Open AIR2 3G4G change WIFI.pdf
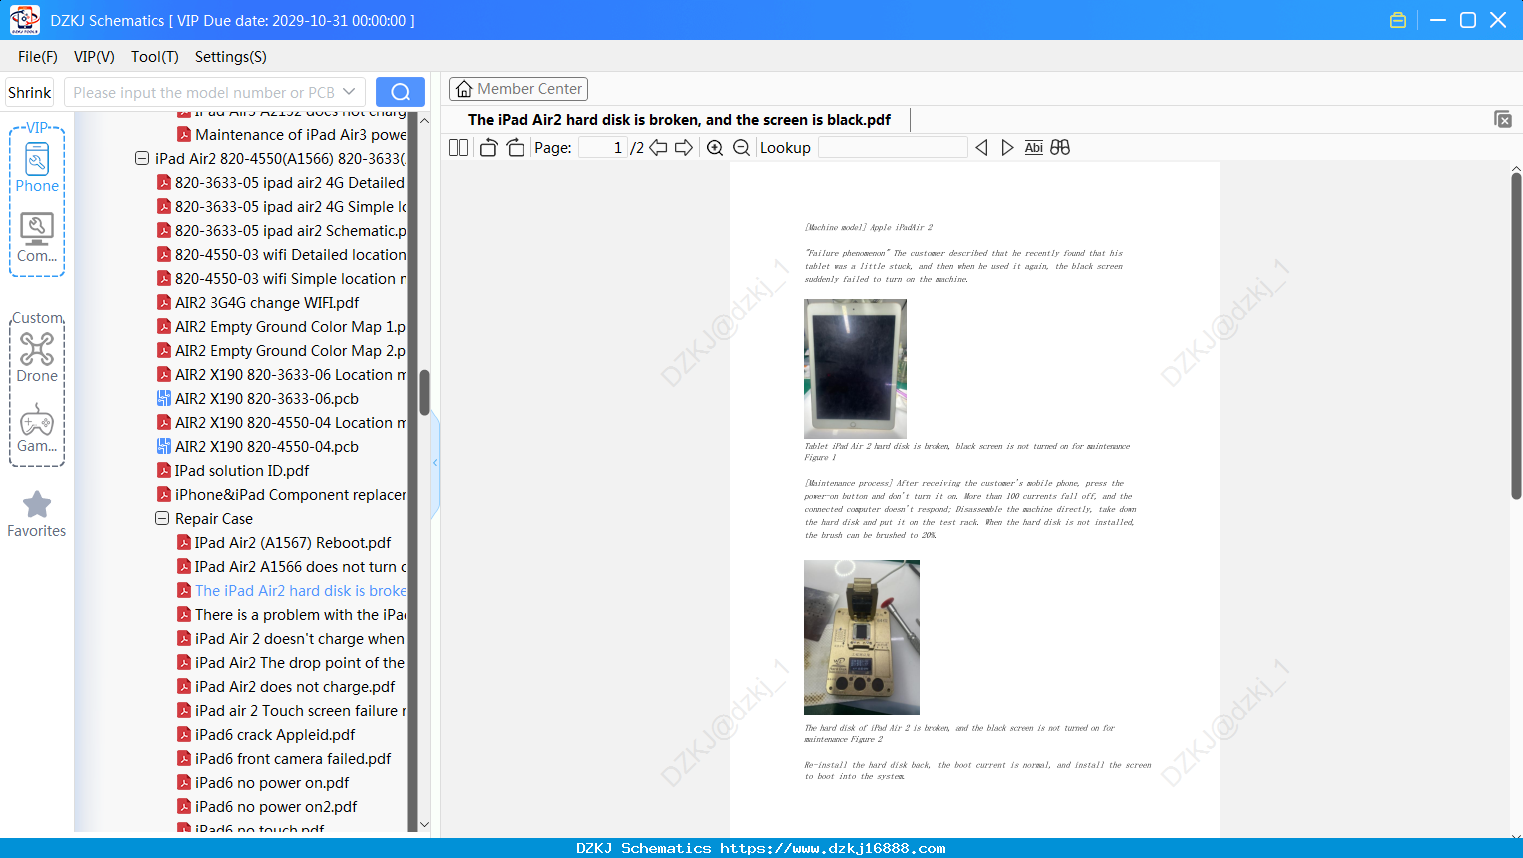The image size is (1523, 858). (x=258, y=303)
